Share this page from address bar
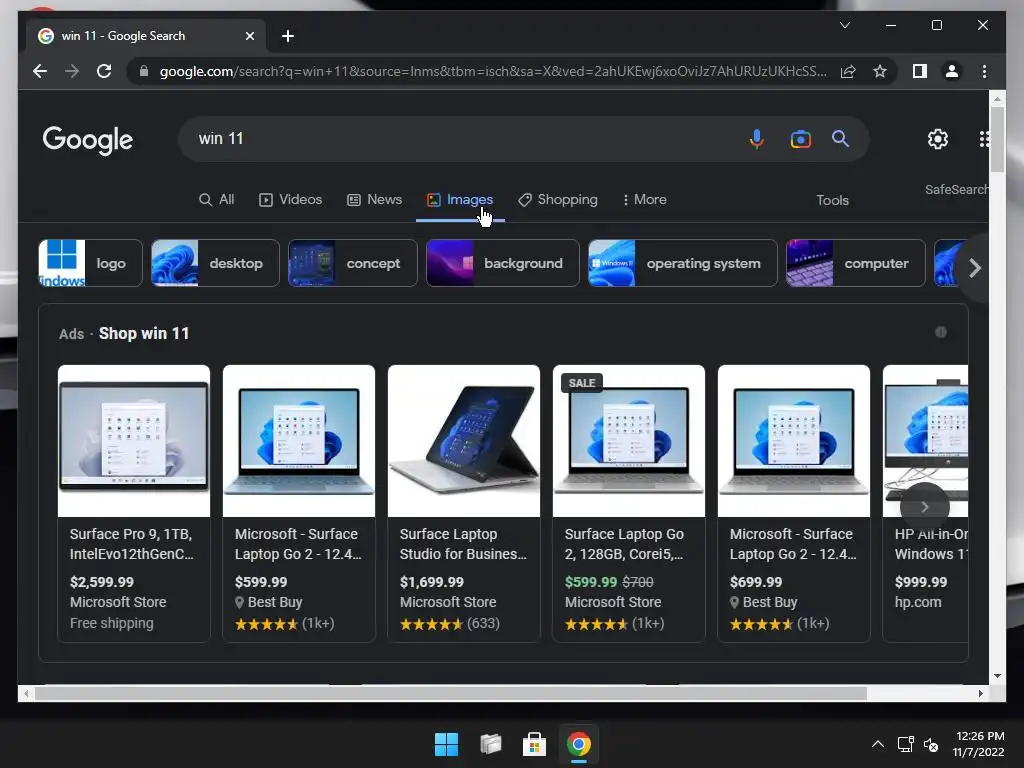This screenshot has width=1024, height=768. point(848,71)
